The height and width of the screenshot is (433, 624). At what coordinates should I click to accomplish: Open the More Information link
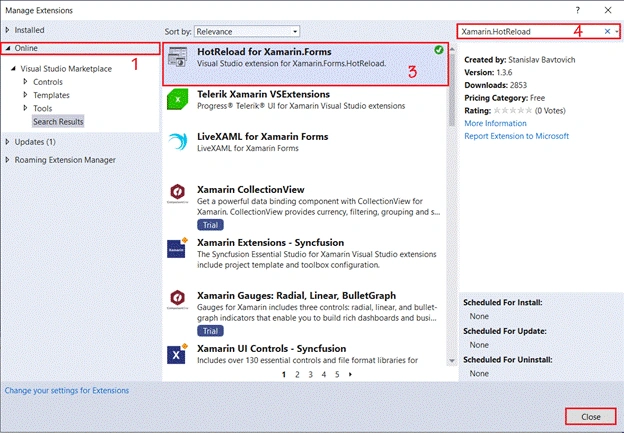click(495, 123)
